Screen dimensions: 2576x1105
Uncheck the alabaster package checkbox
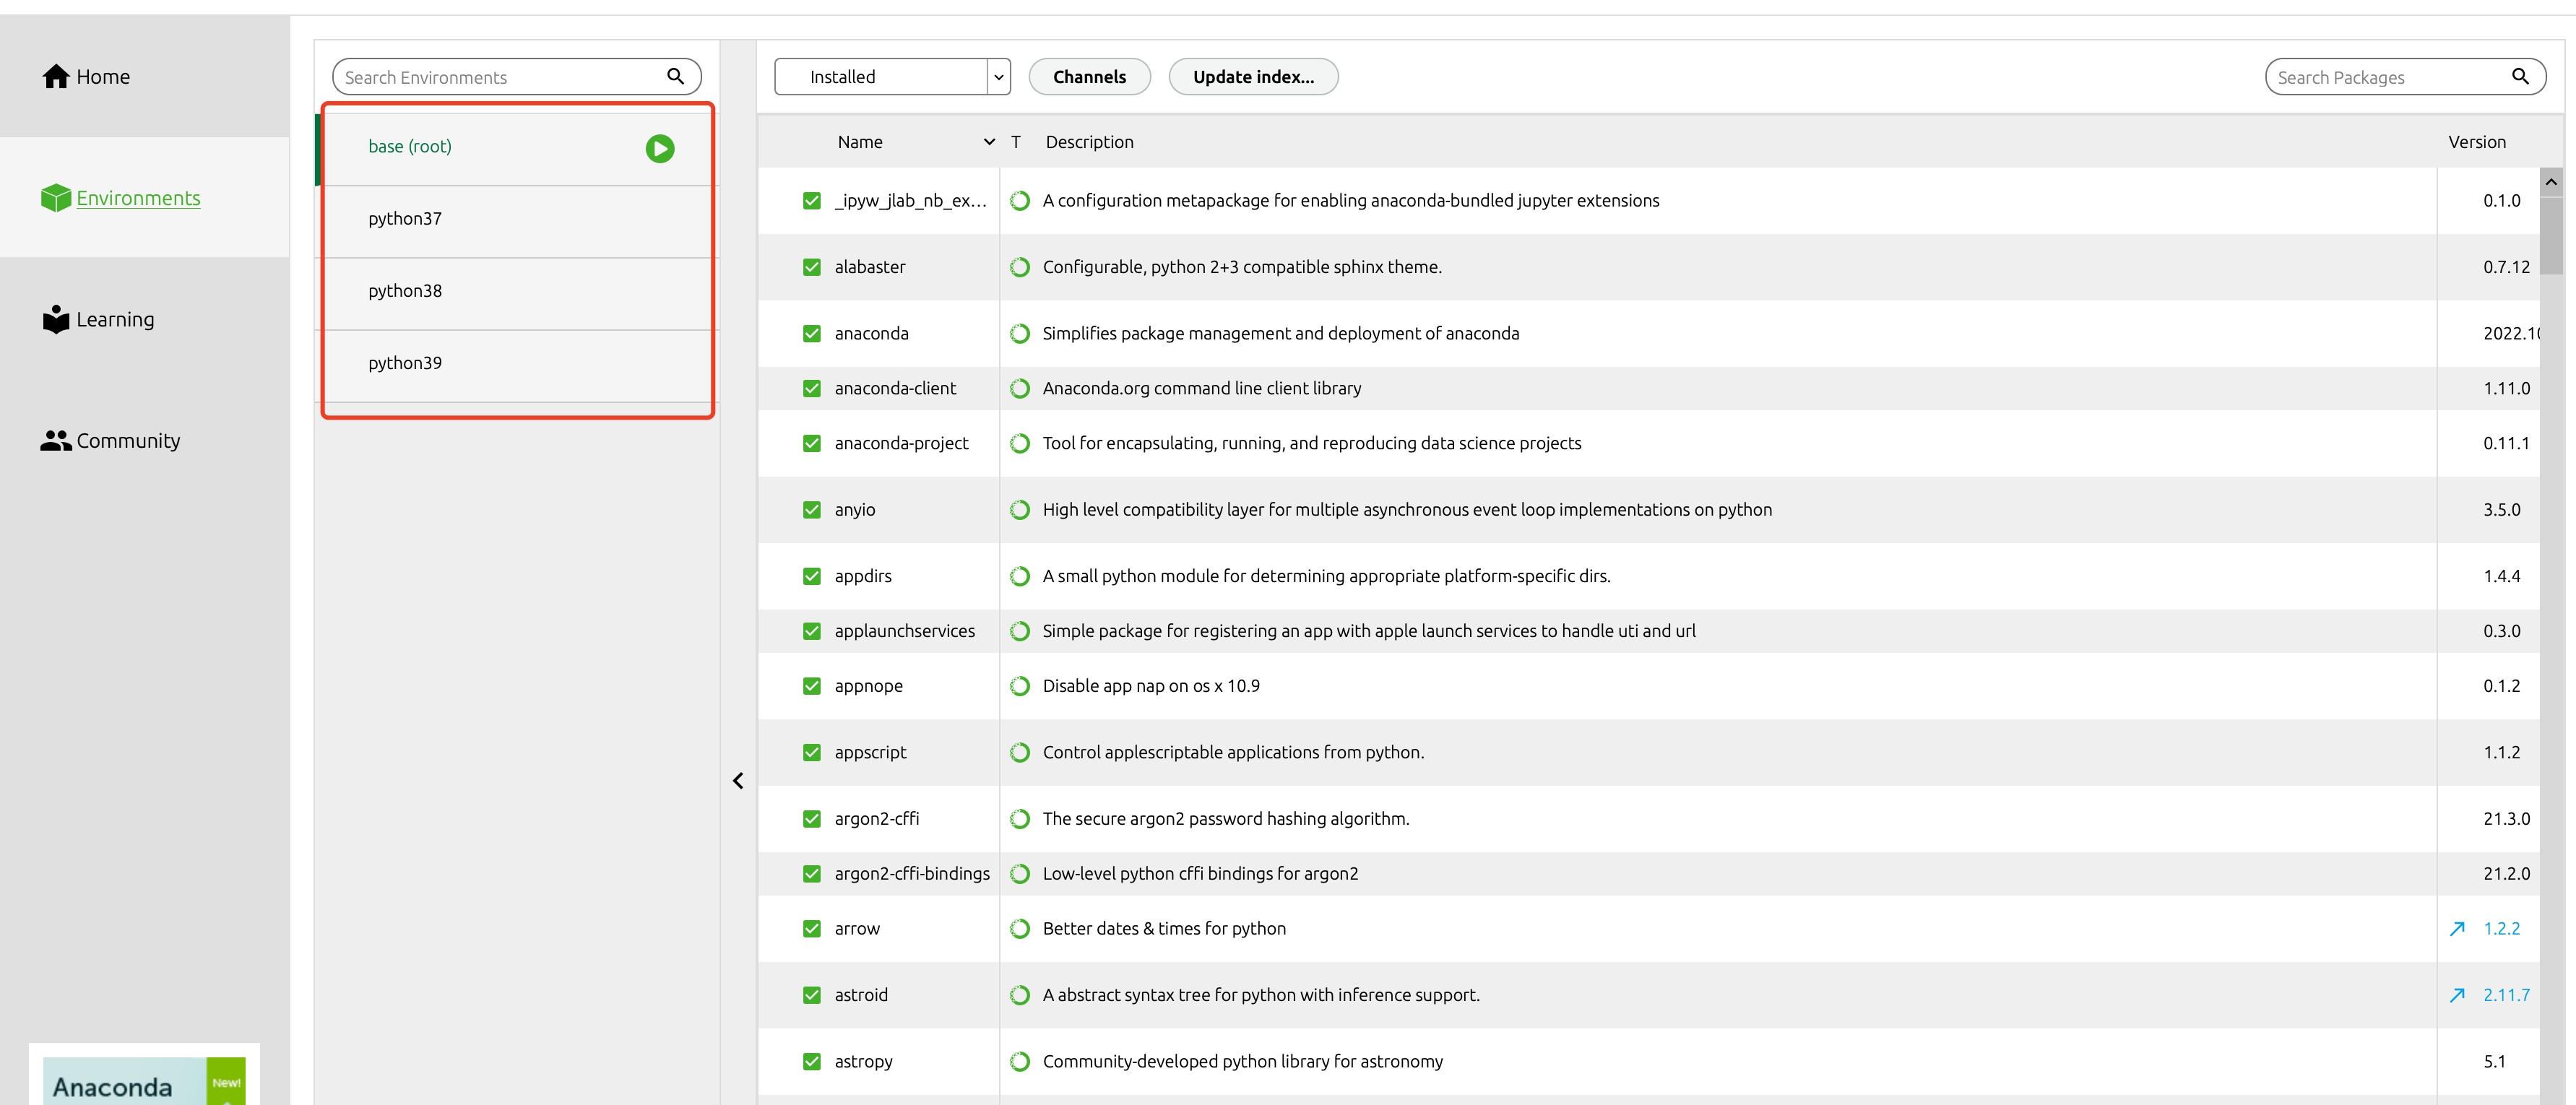[x=812, y=267]
